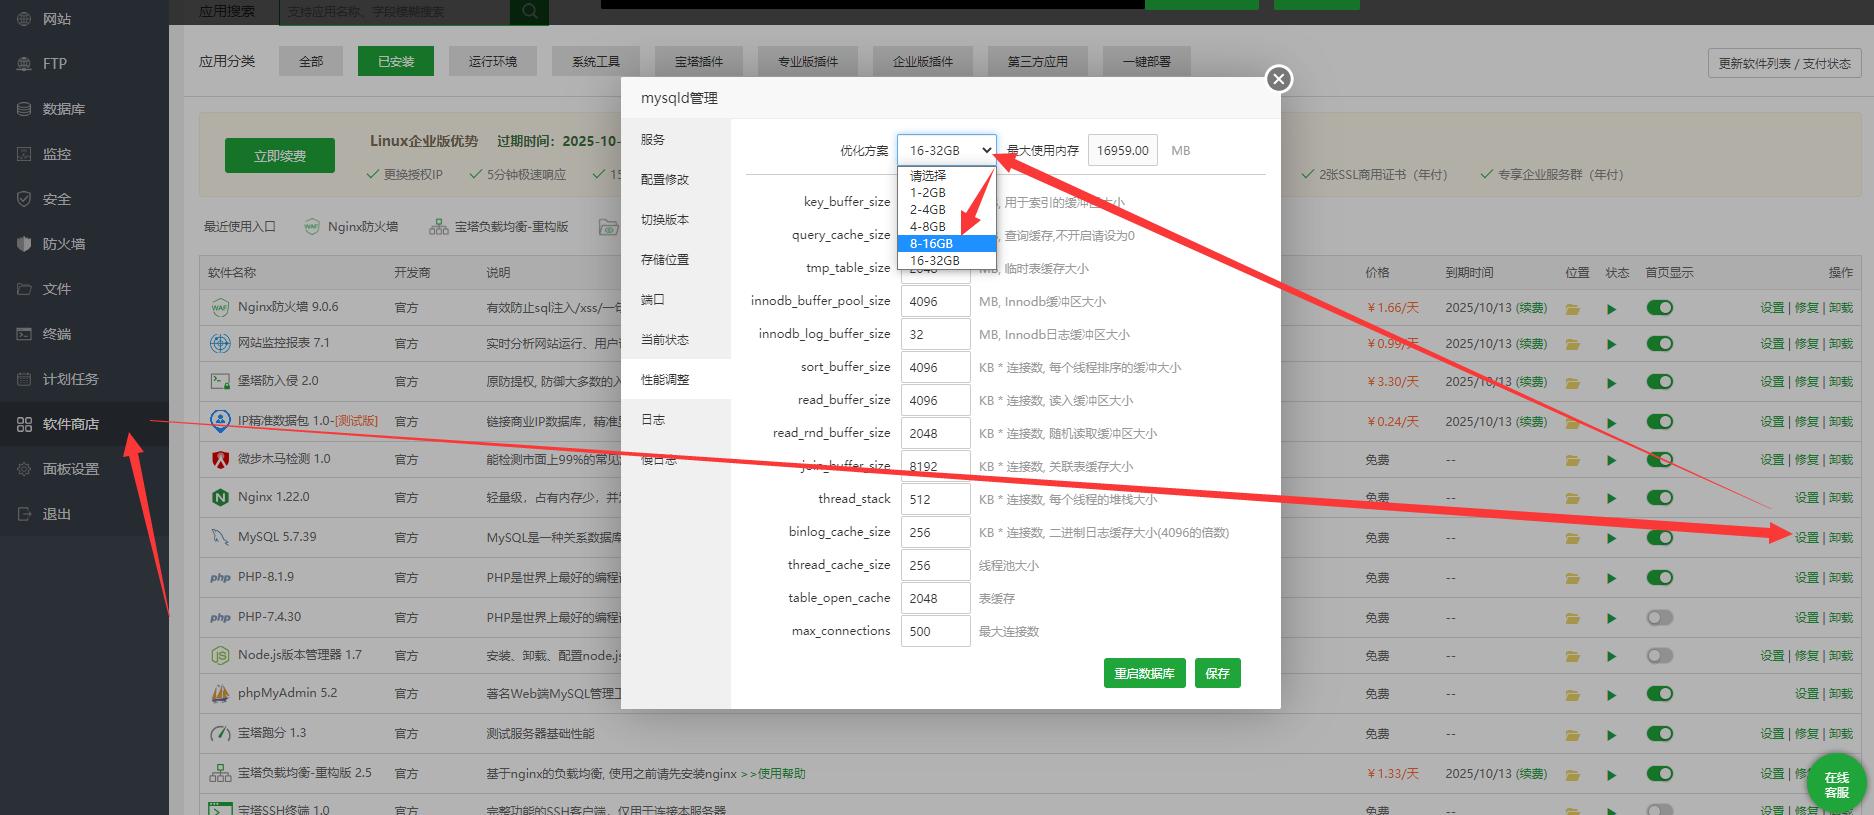Toggle homepage display for Nginx防火墙 9.0.6
This screenshot has height=815, width=1874.
click(1660, 308)
